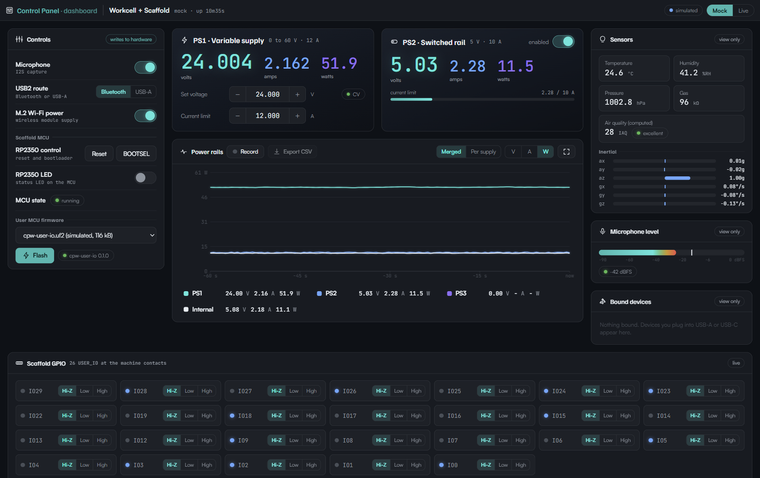Set IO9 to Low
Viewport: 760px width, 478px height.
click(294, 440)
